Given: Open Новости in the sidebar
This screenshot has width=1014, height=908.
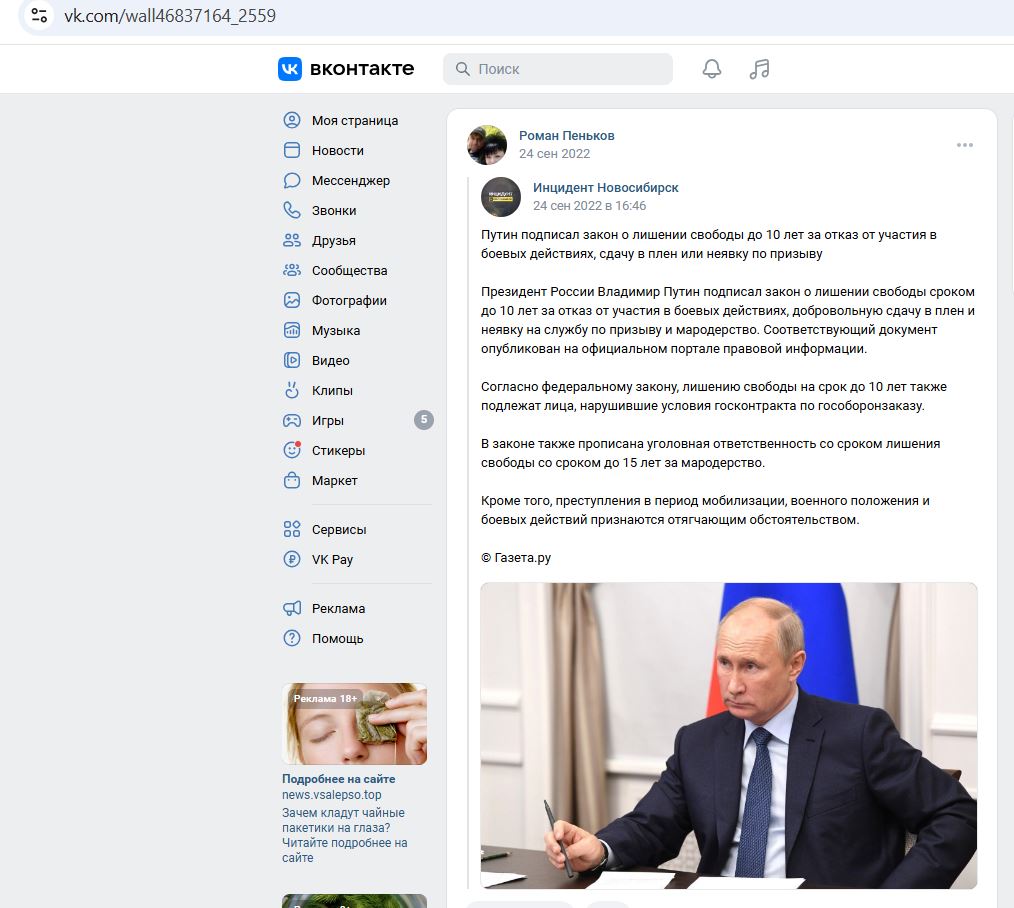Looking at the screenshot, I should pos(354,150).
